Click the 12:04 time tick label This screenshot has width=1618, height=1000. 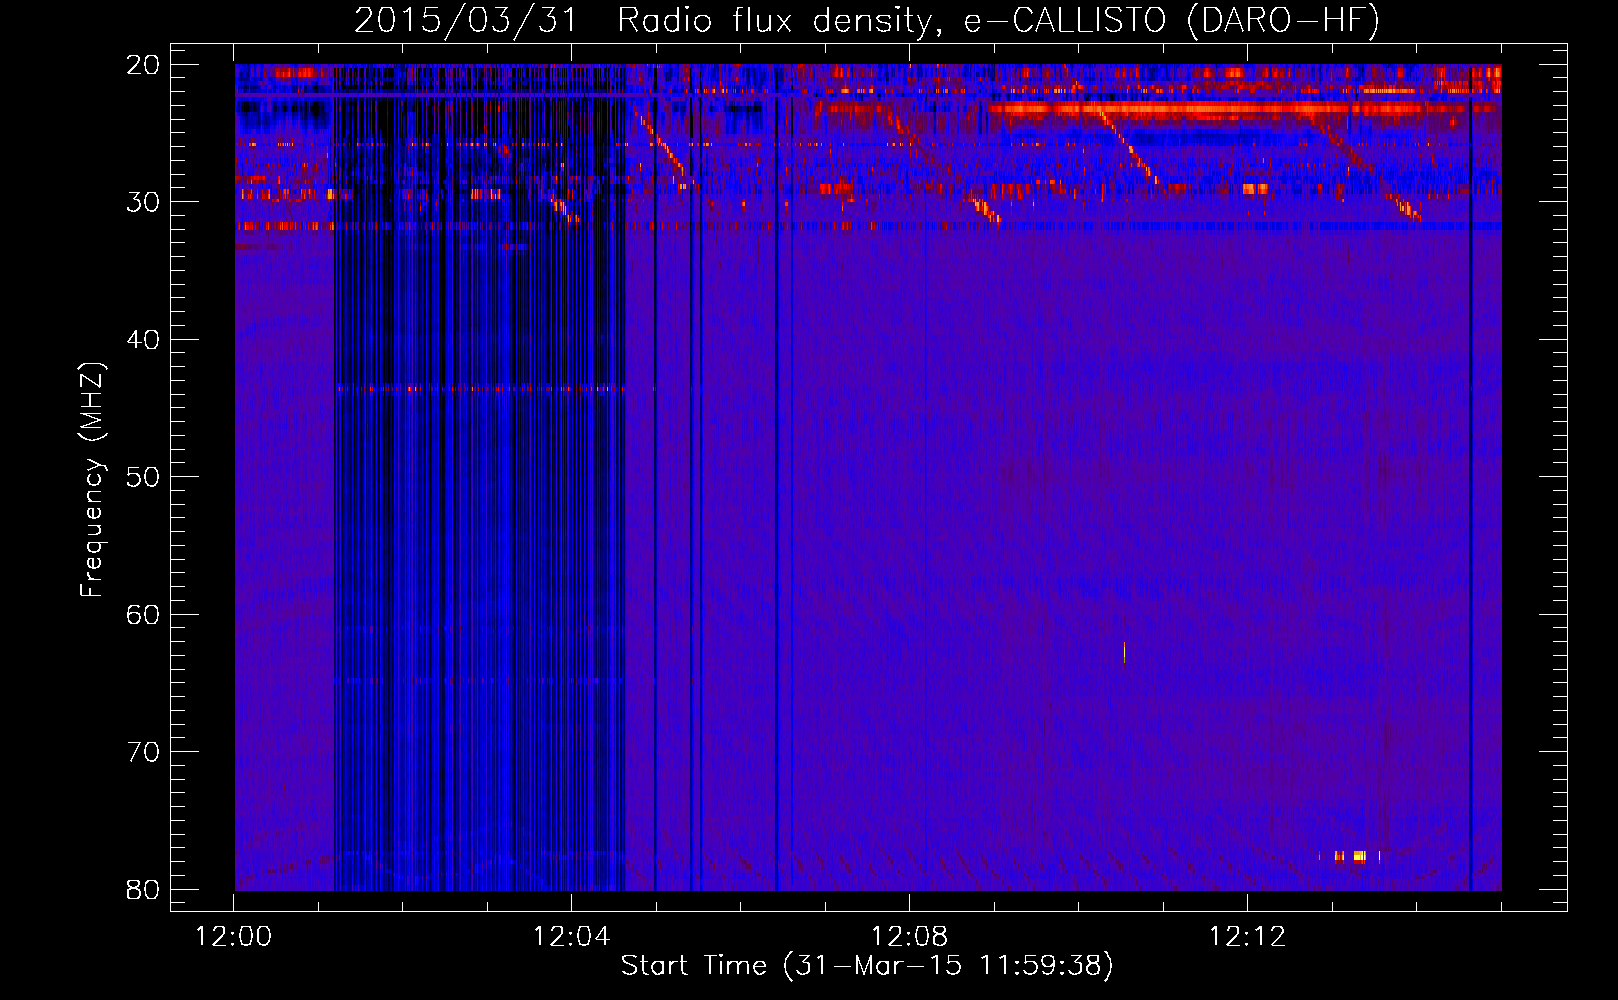click(571, 937)
